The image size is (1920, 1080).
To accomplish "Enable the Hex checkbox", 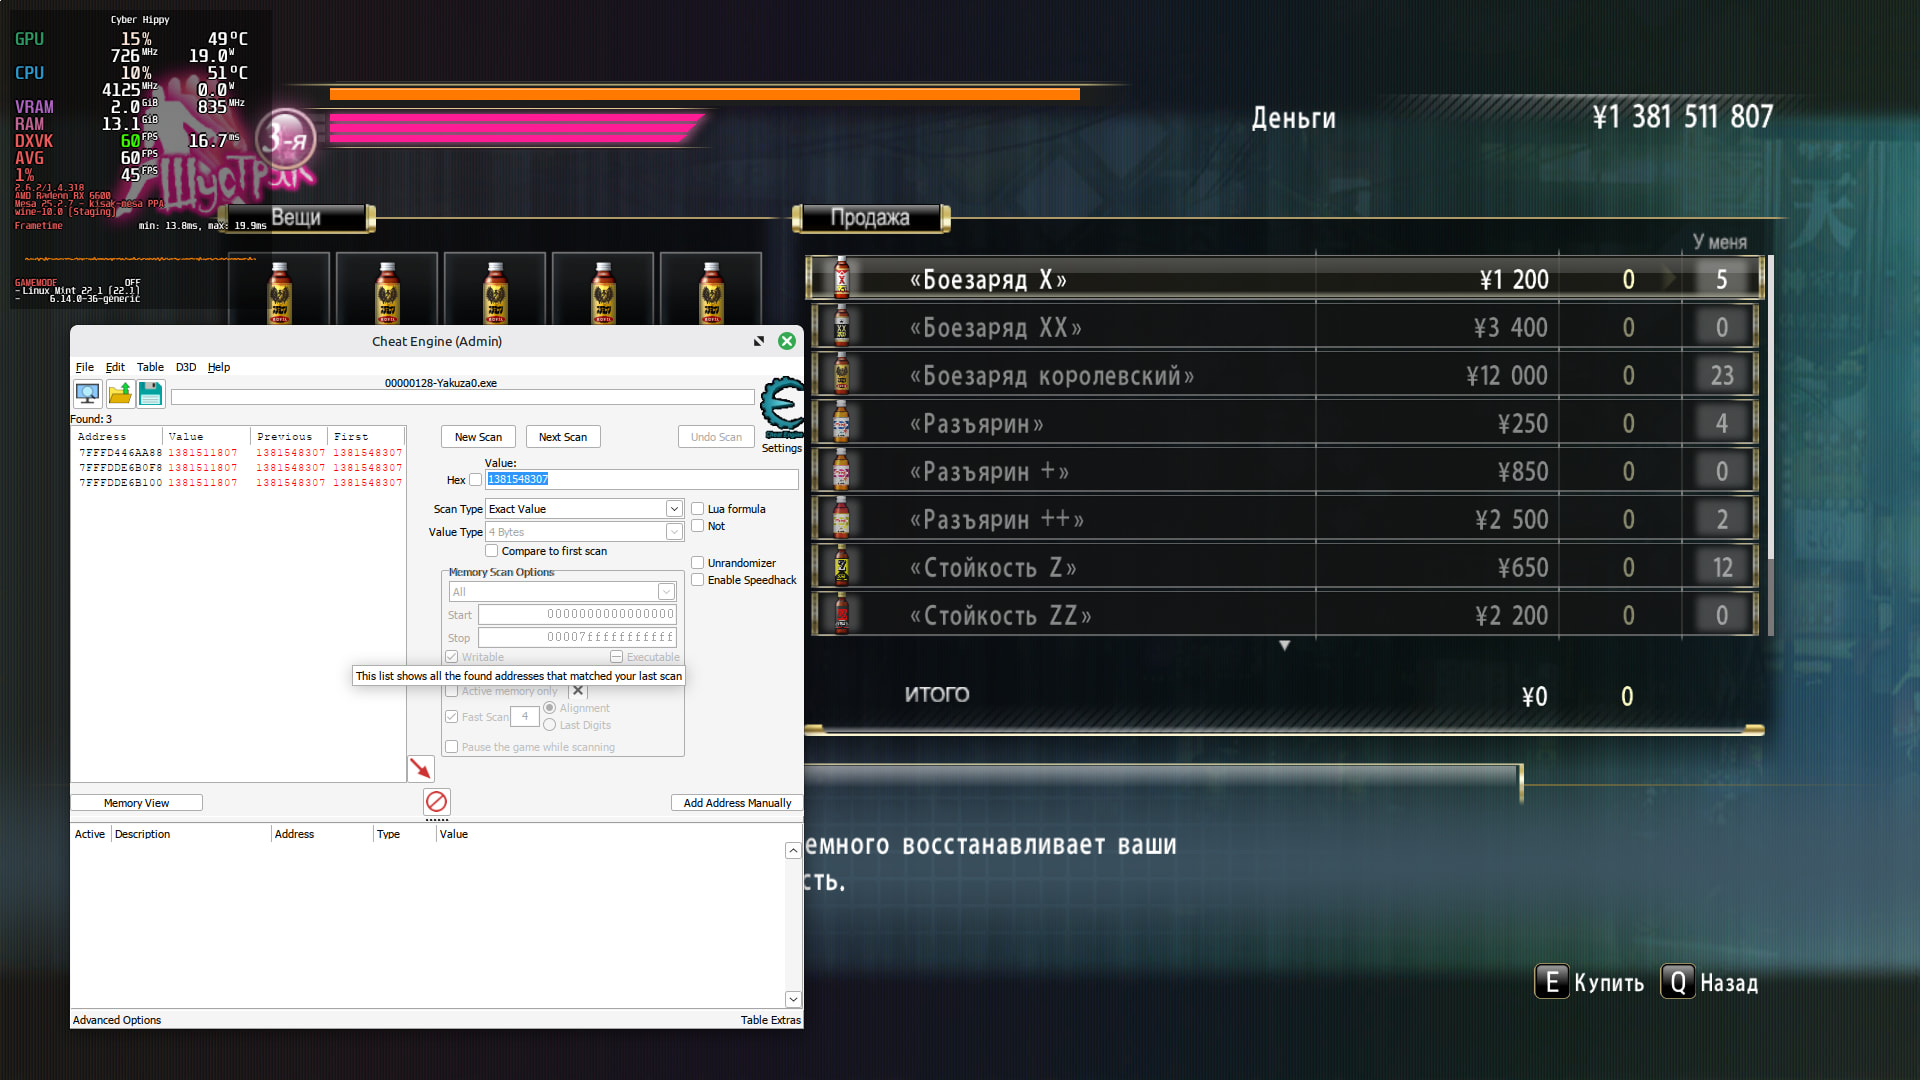I will pyautogui.click(x=476, y=480).
